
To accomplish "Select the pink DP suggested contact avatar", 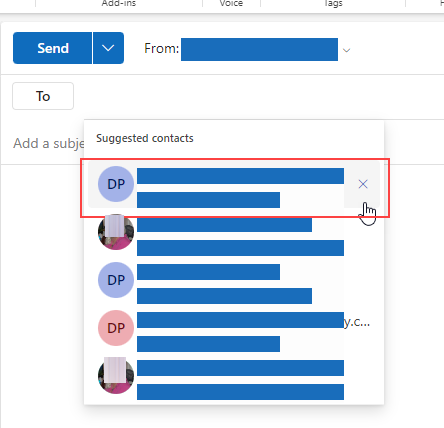I will tap(116, 328).
